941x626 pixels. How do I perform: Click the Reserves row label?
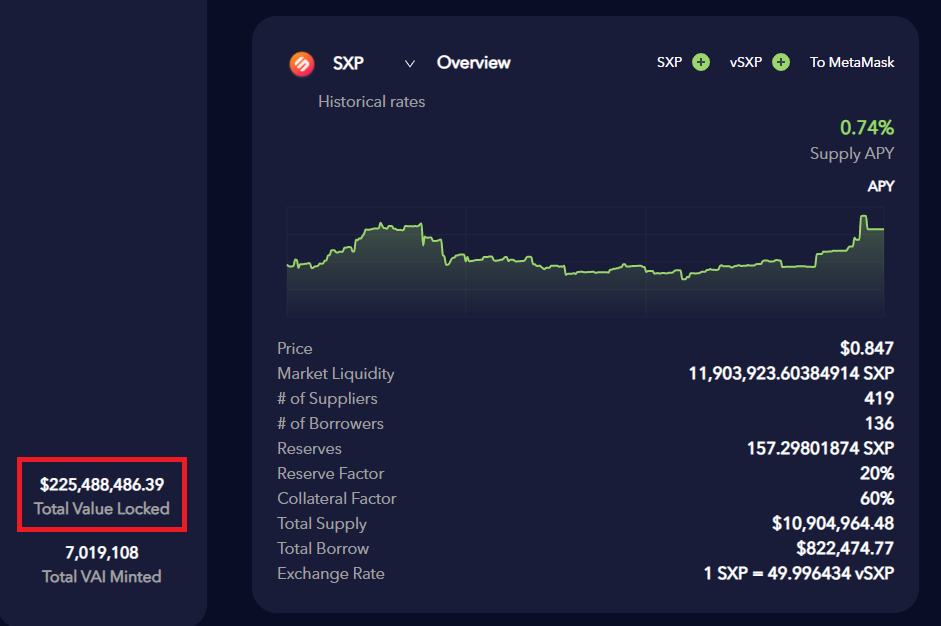pos(309,448)
